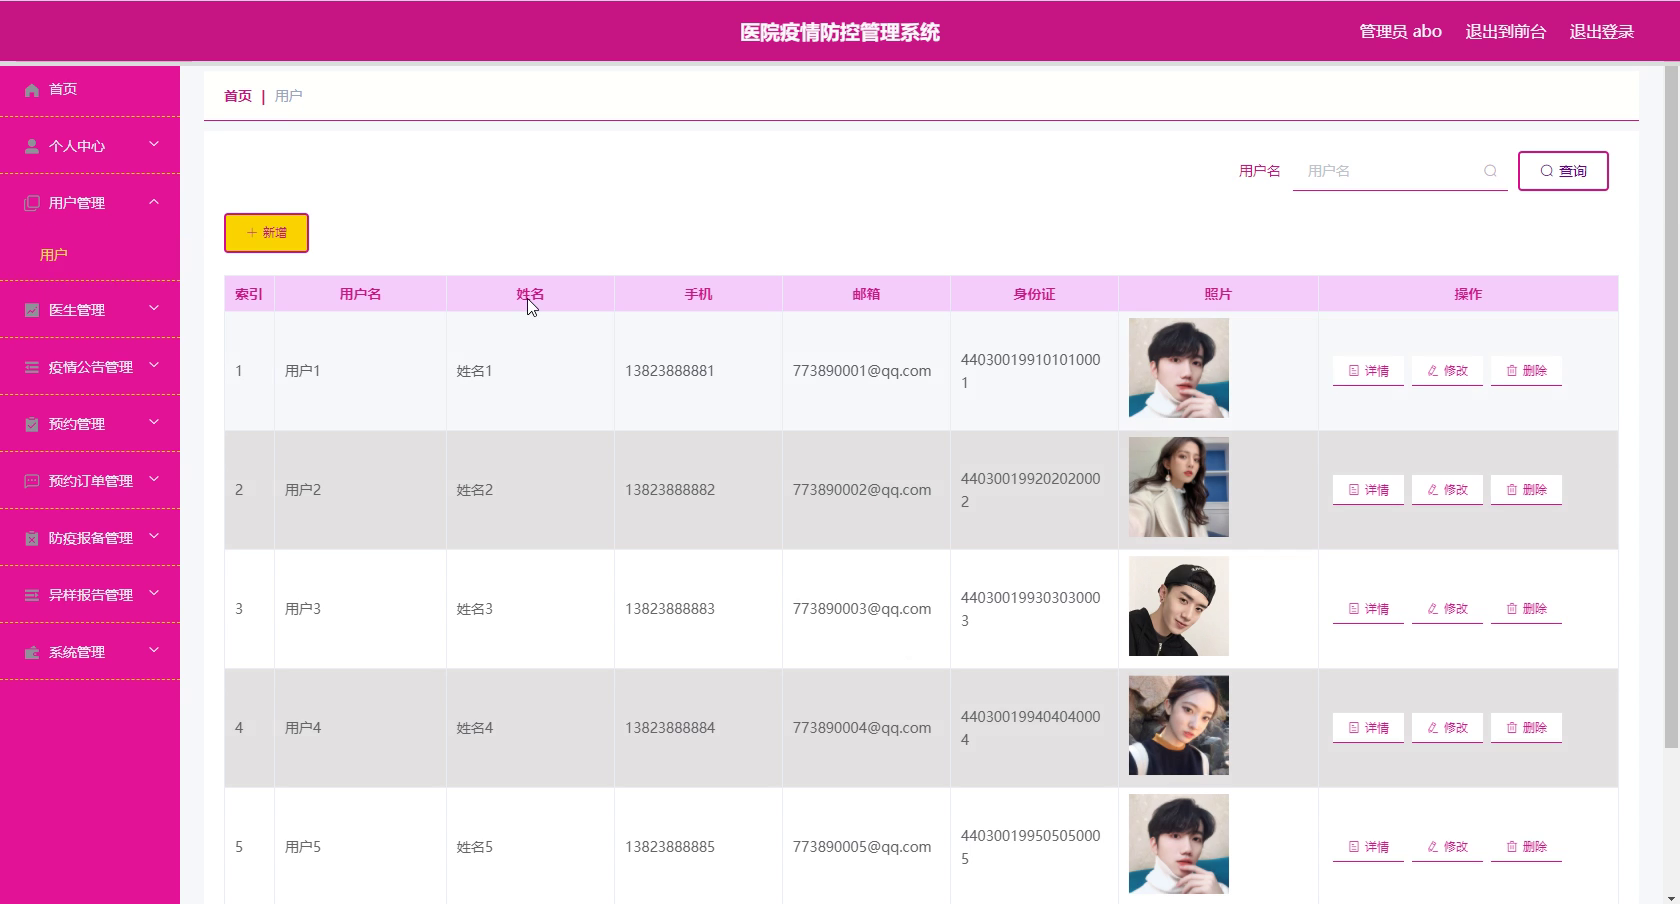Click the magnifier icon in 用户名 search field
The height and width of the screenshot is (904, 1680).
1490,171
